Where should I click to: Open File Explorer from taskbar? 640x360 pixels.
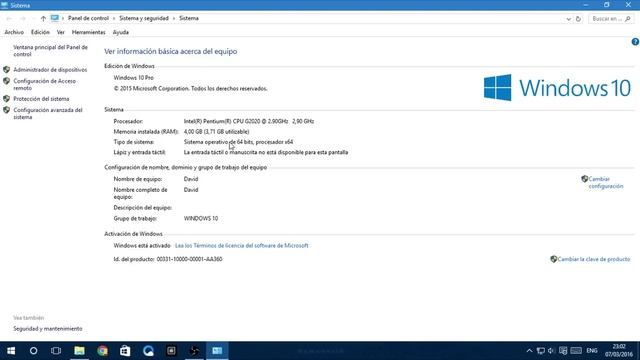(x=79, y=351)
